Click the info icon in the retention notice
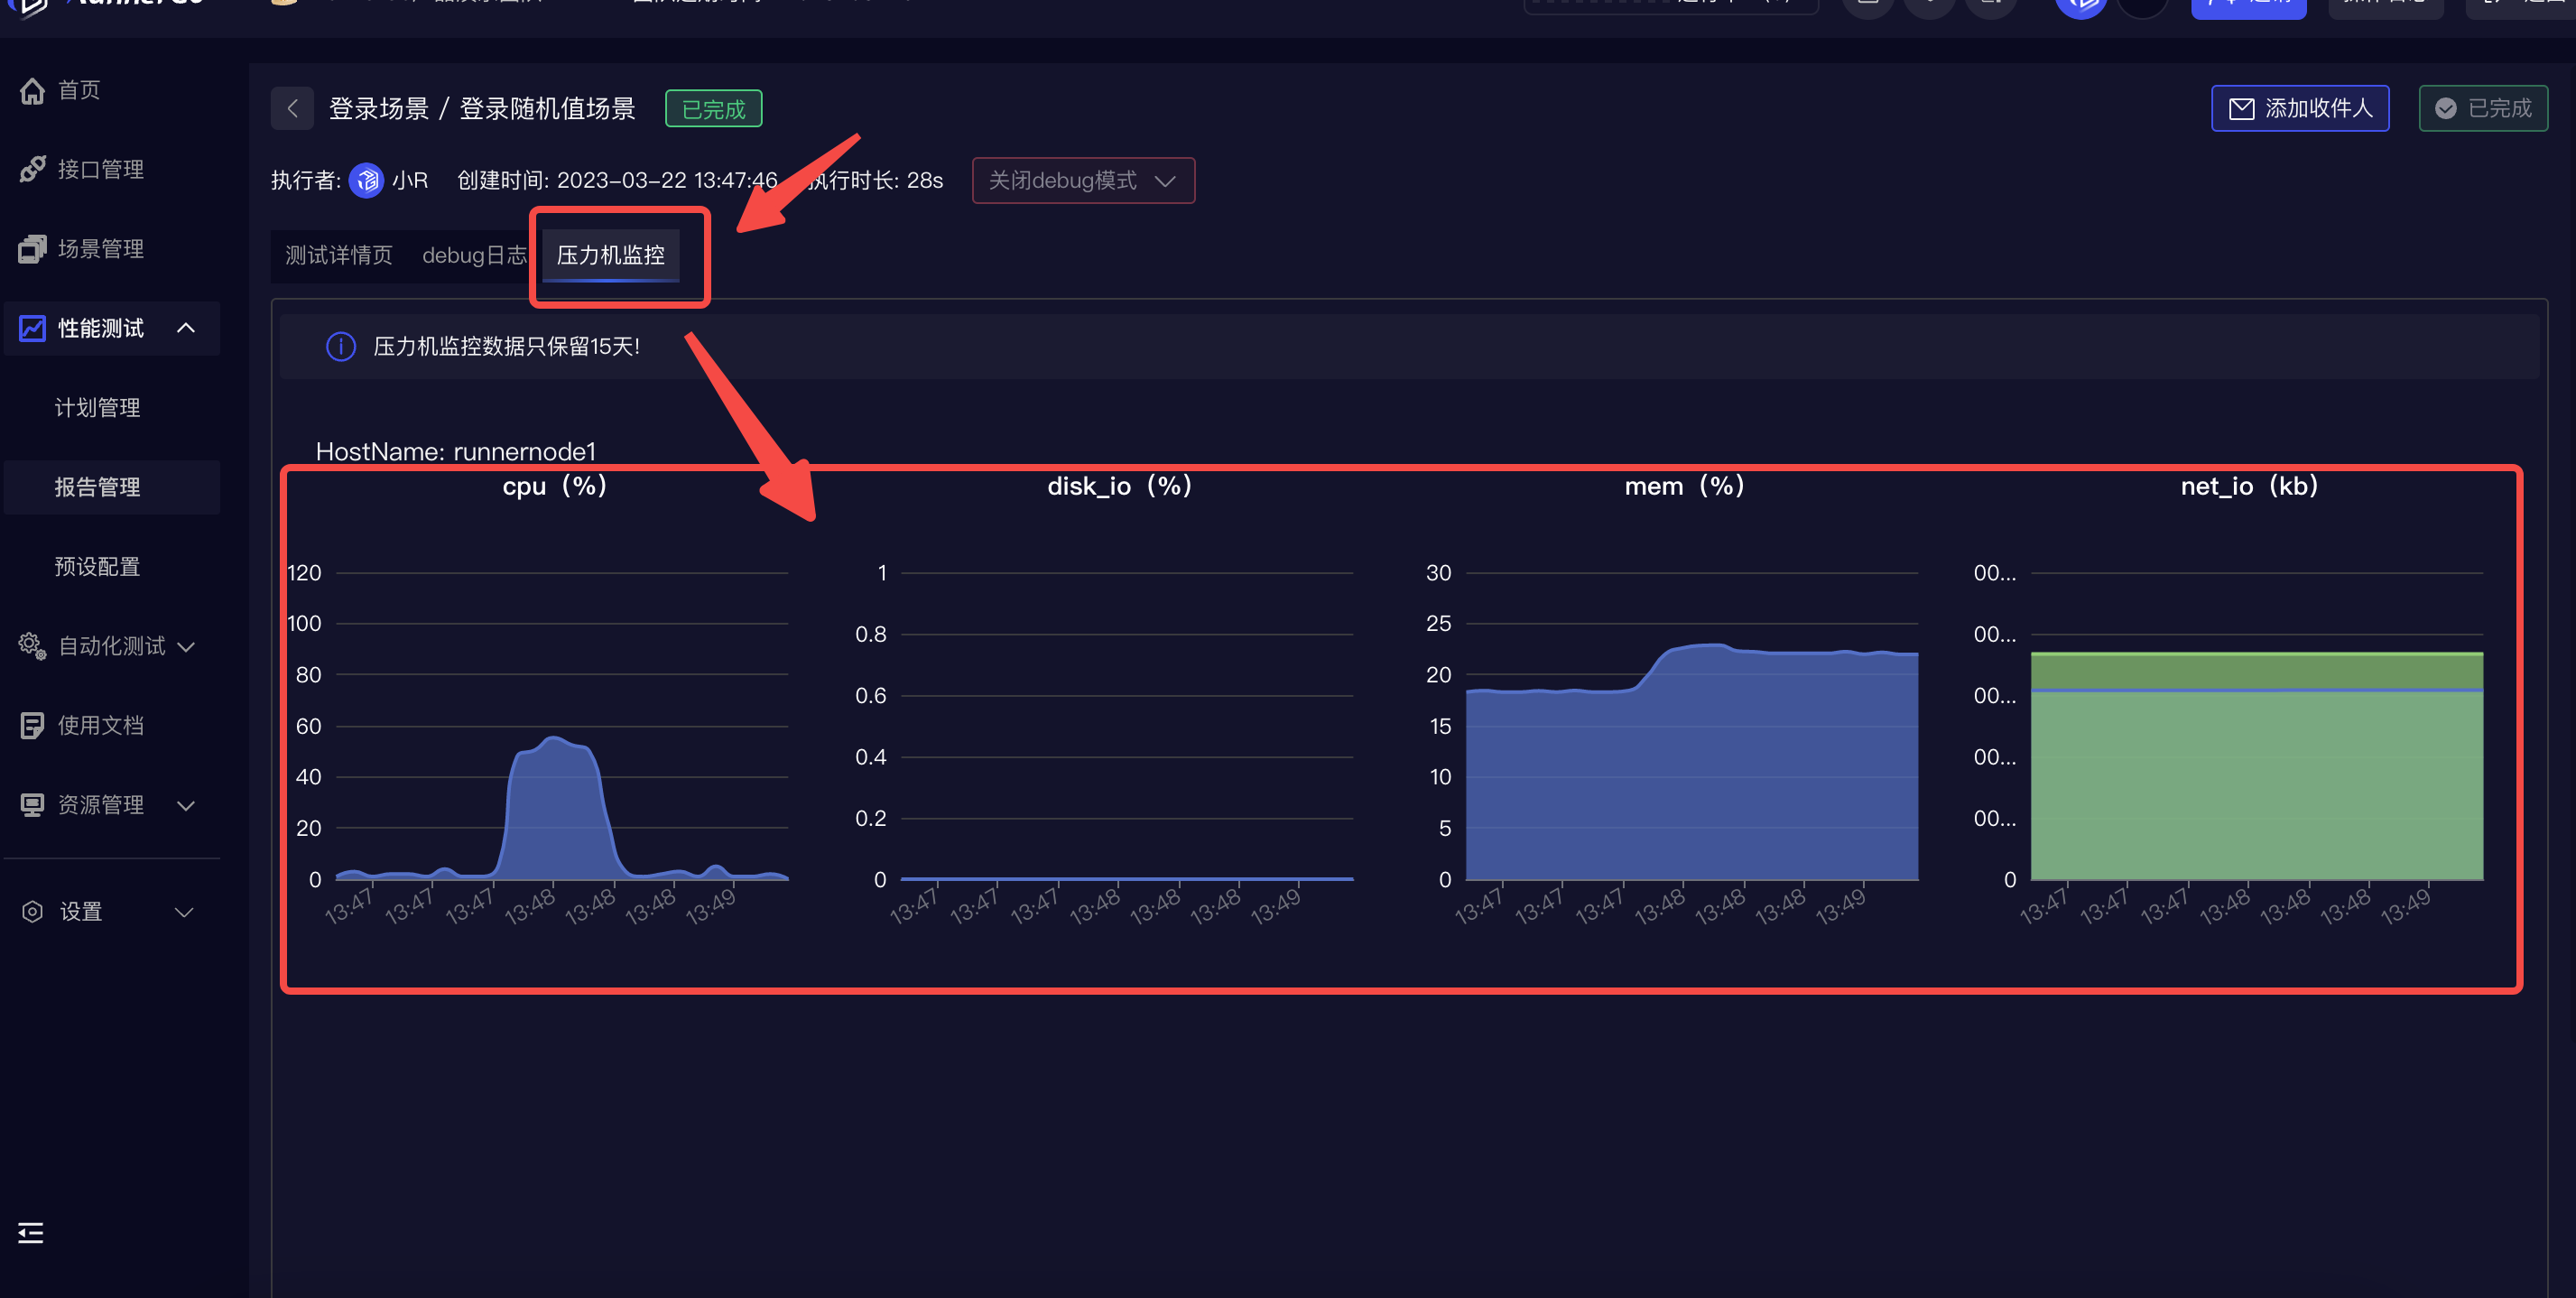The height and width of the screenshot is (1298, 2576). coord(341,346)
